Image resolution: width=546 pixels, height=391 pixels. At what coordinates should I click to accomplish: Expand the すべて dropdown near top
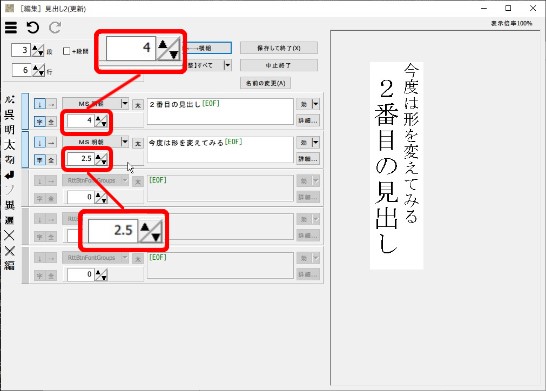(227, 65)
